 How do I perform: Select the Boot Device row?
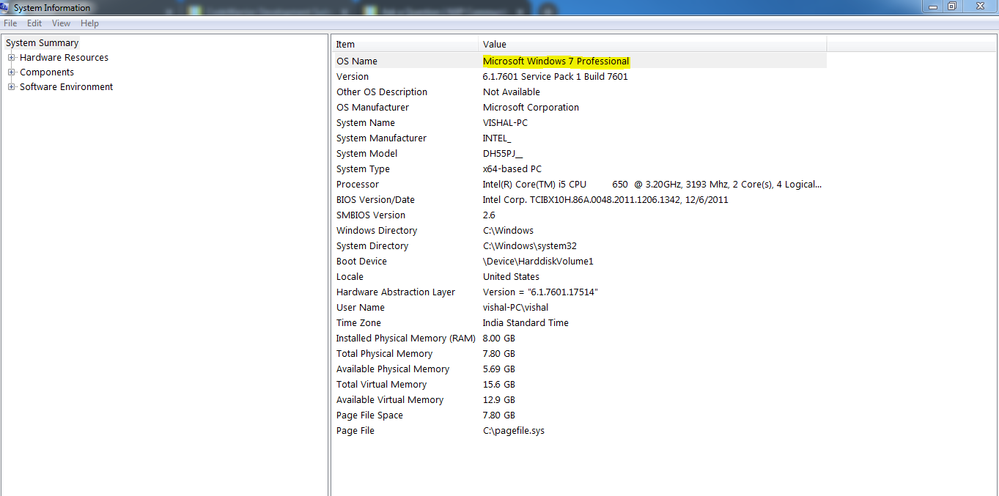[580, 261]
